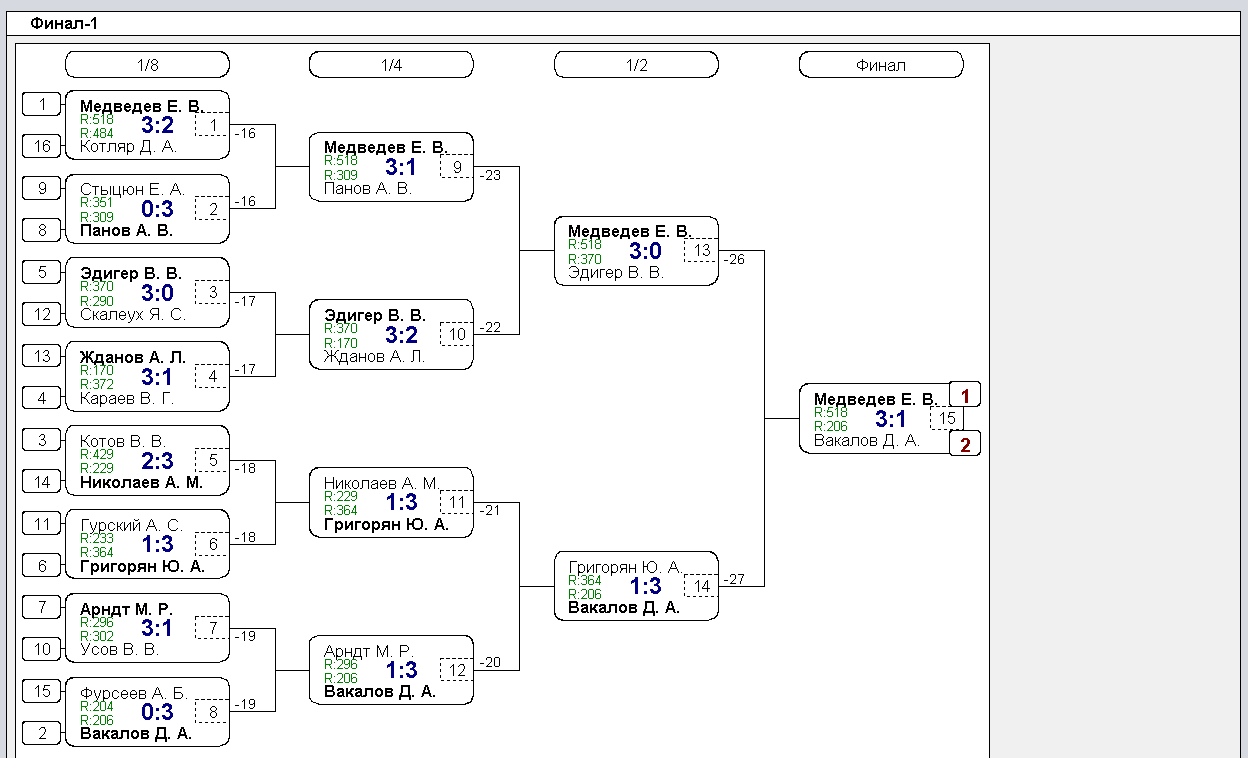Click score 3:1 of the final match
The width and height of the screenshot is (1248, 758).
891,419
